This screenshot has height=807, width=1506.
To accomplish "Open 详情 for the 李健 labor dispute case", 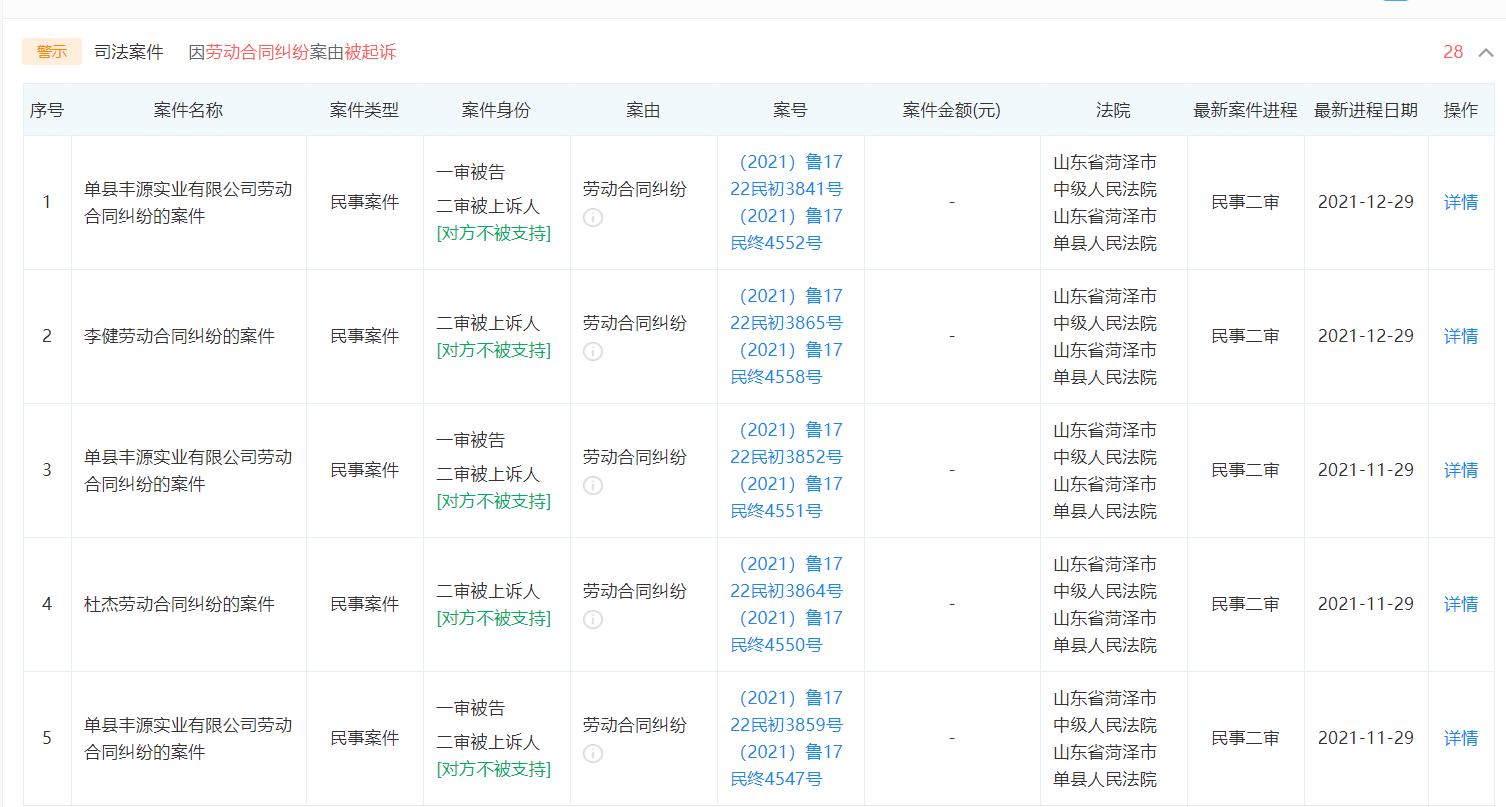I will tap(1460, 336).
